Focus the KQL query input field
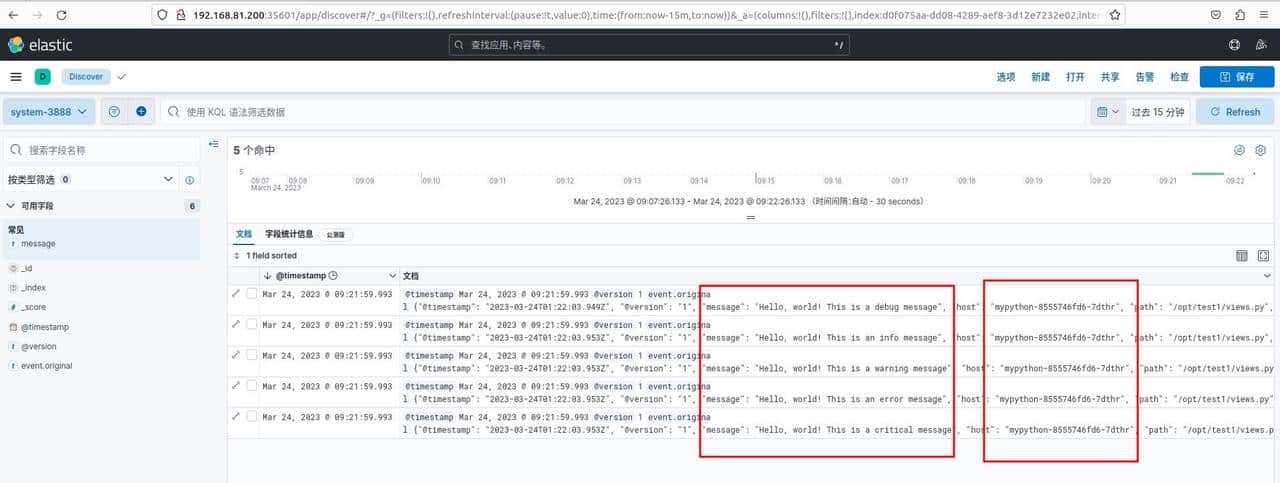This screenshot has height=483, width=1280. 622,112
